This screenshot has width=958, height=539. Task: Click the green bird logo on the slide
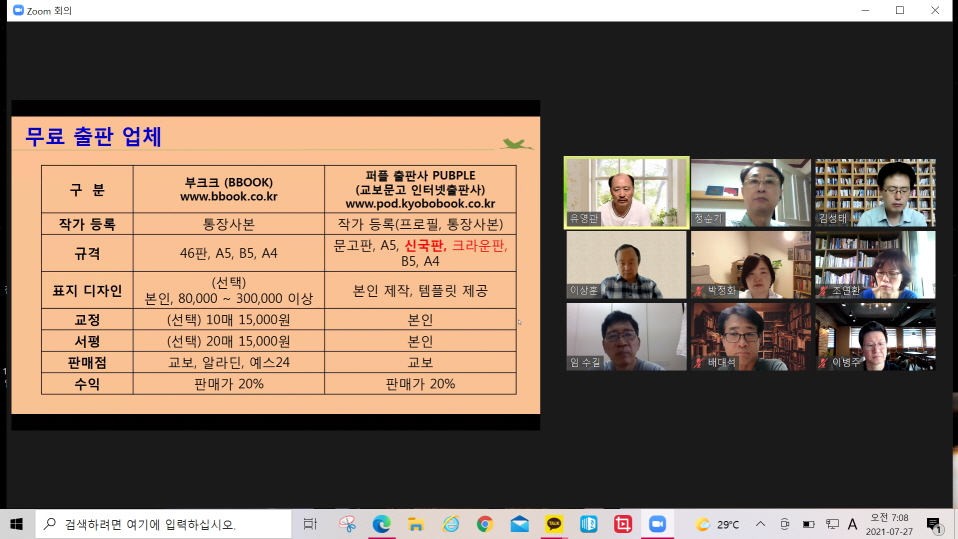(516, 144)
